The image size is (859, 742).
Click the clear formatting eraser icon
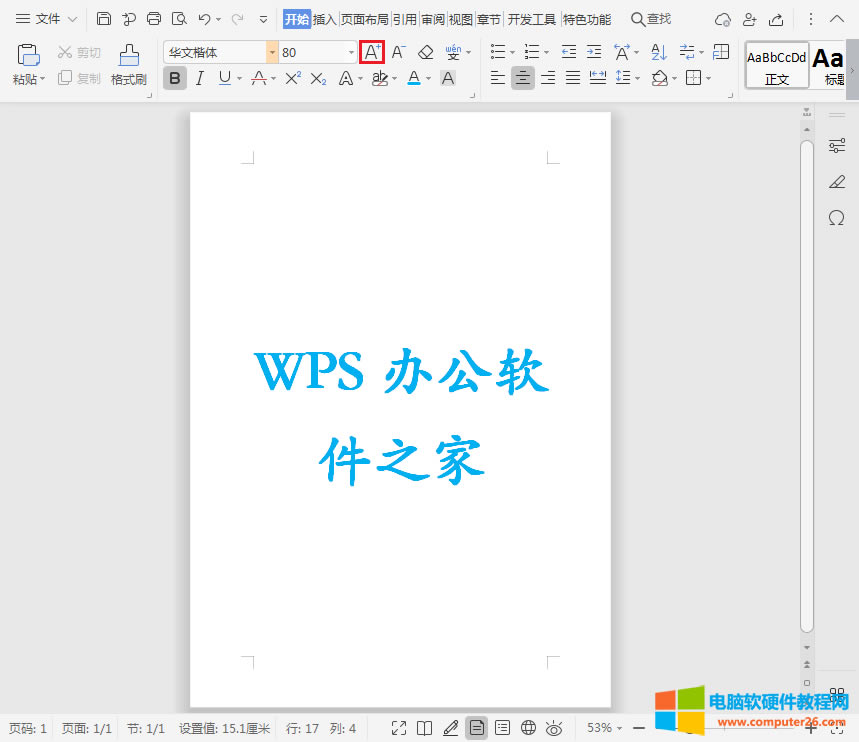point(426,52)
